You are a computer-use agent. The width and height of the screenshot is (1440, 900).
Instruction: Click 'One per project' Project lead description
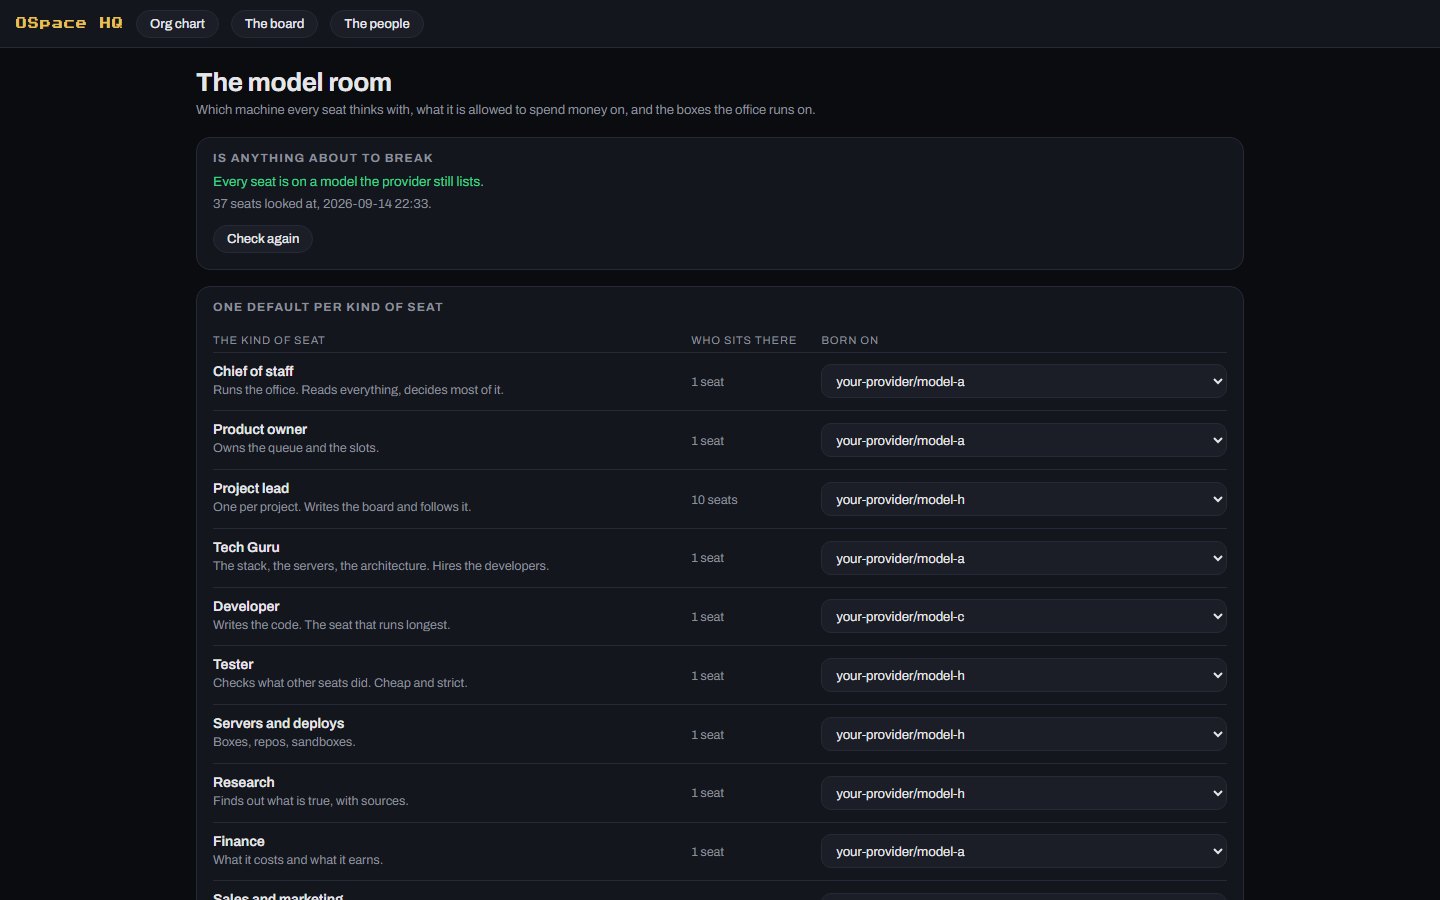[x=342, y=507]
